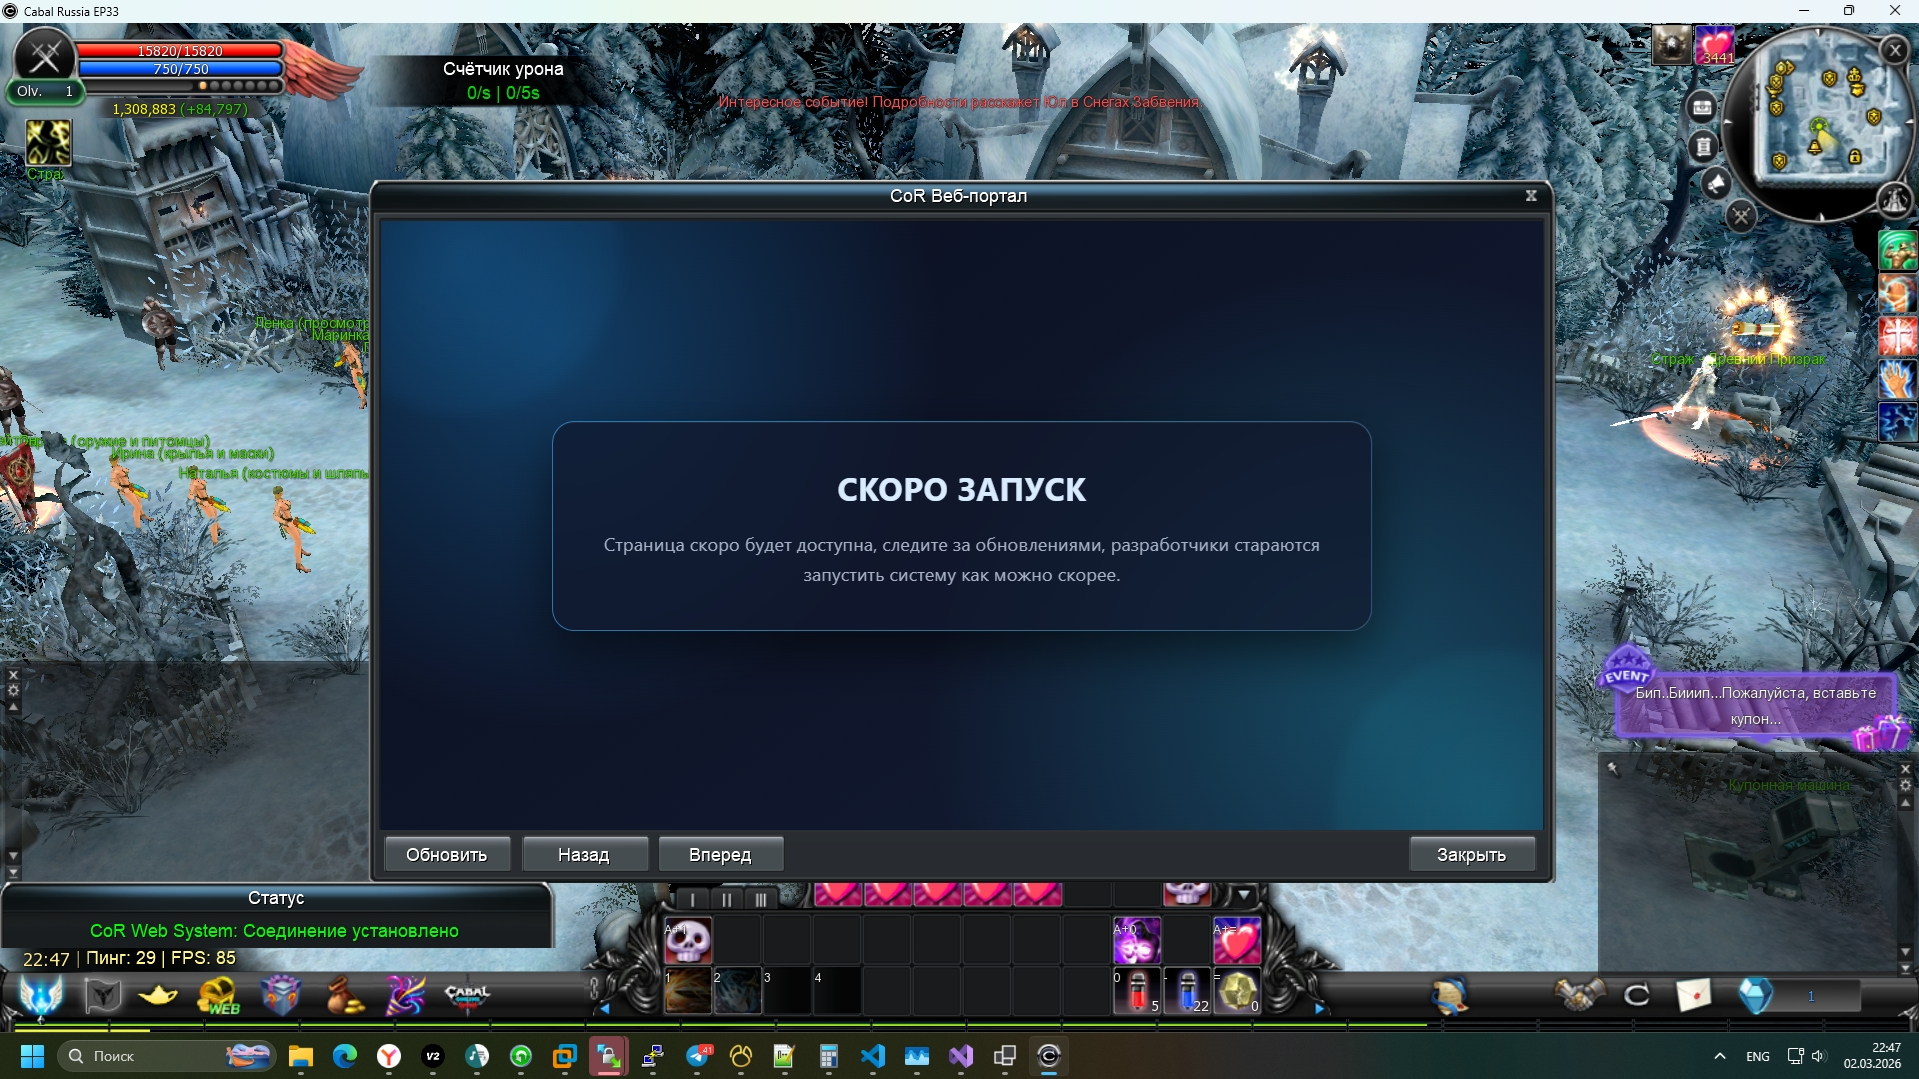The height and width of the screenshot is (1079, 1919).
Task: Click the crossed swords icon below minimap
Action: coord(1741,216)
